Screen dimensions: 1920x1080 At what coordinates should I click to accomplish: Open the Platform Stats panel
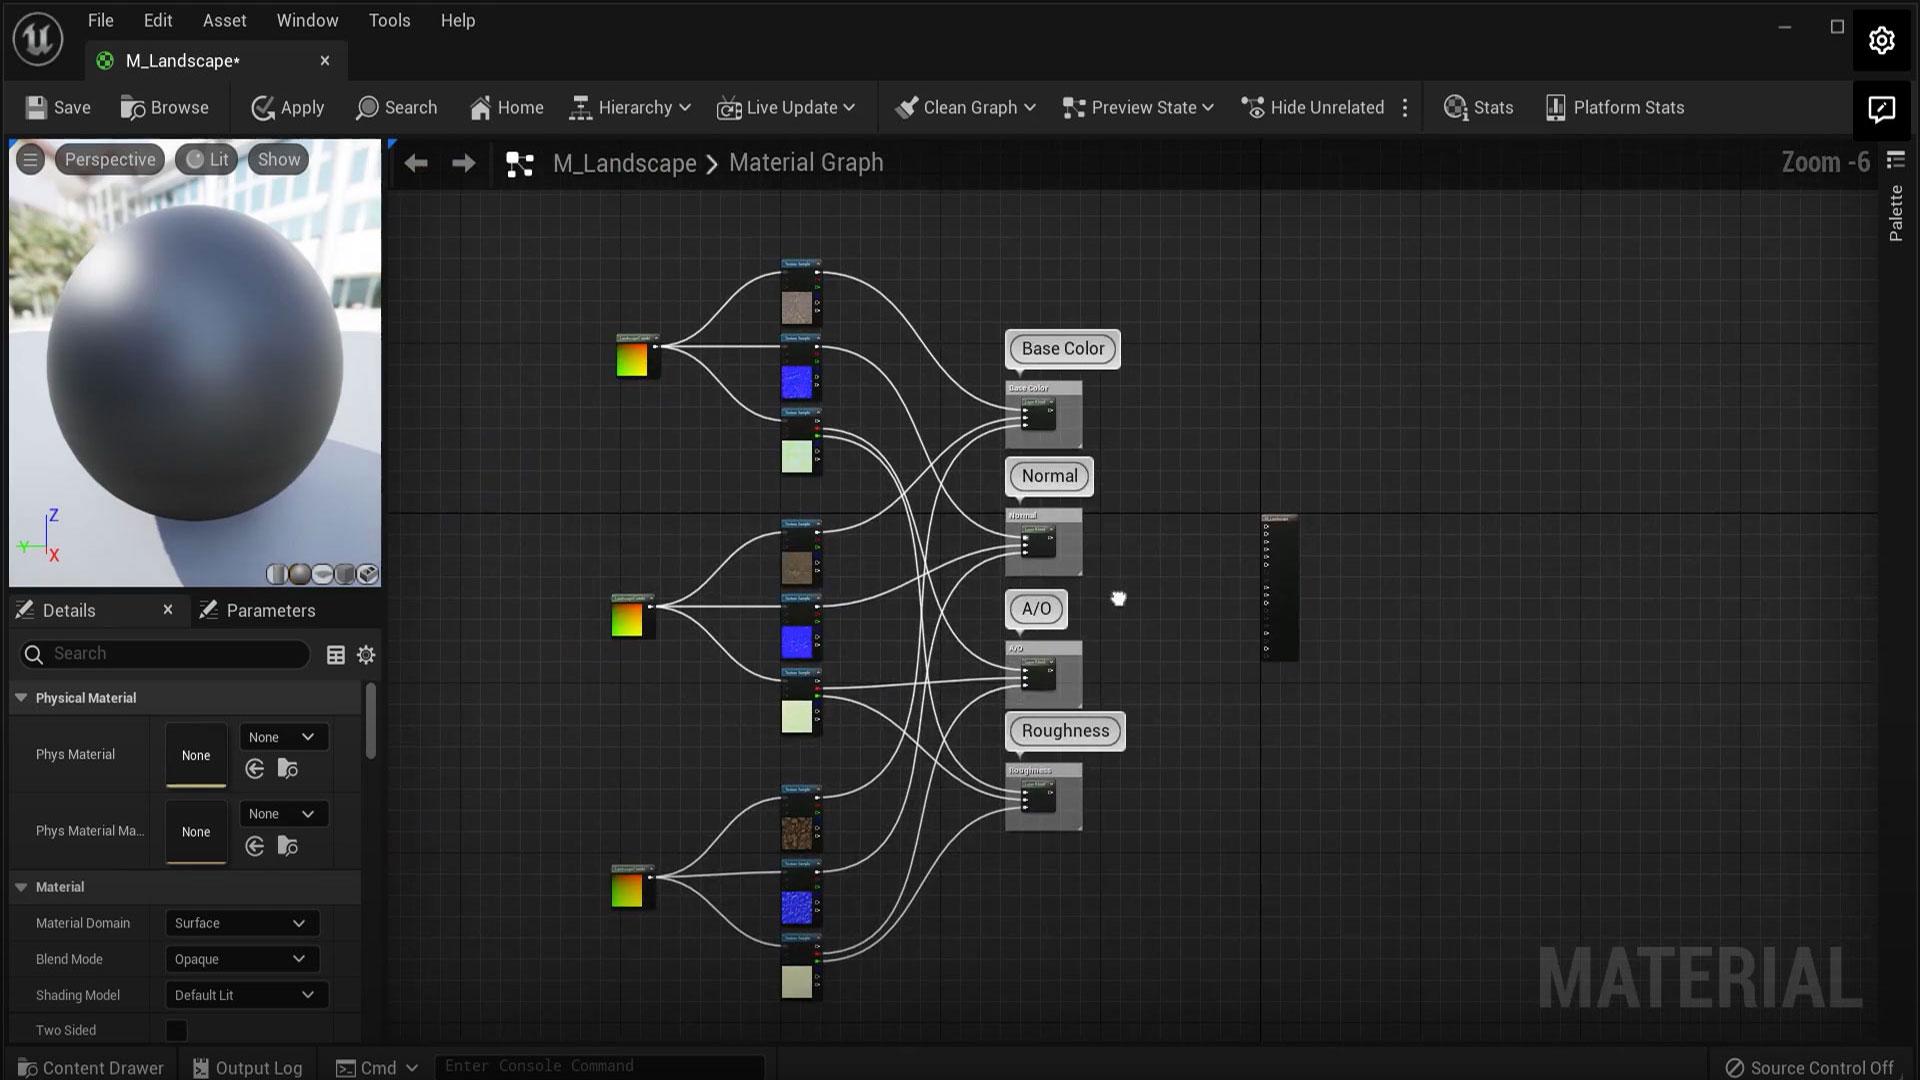point(1613,107)
